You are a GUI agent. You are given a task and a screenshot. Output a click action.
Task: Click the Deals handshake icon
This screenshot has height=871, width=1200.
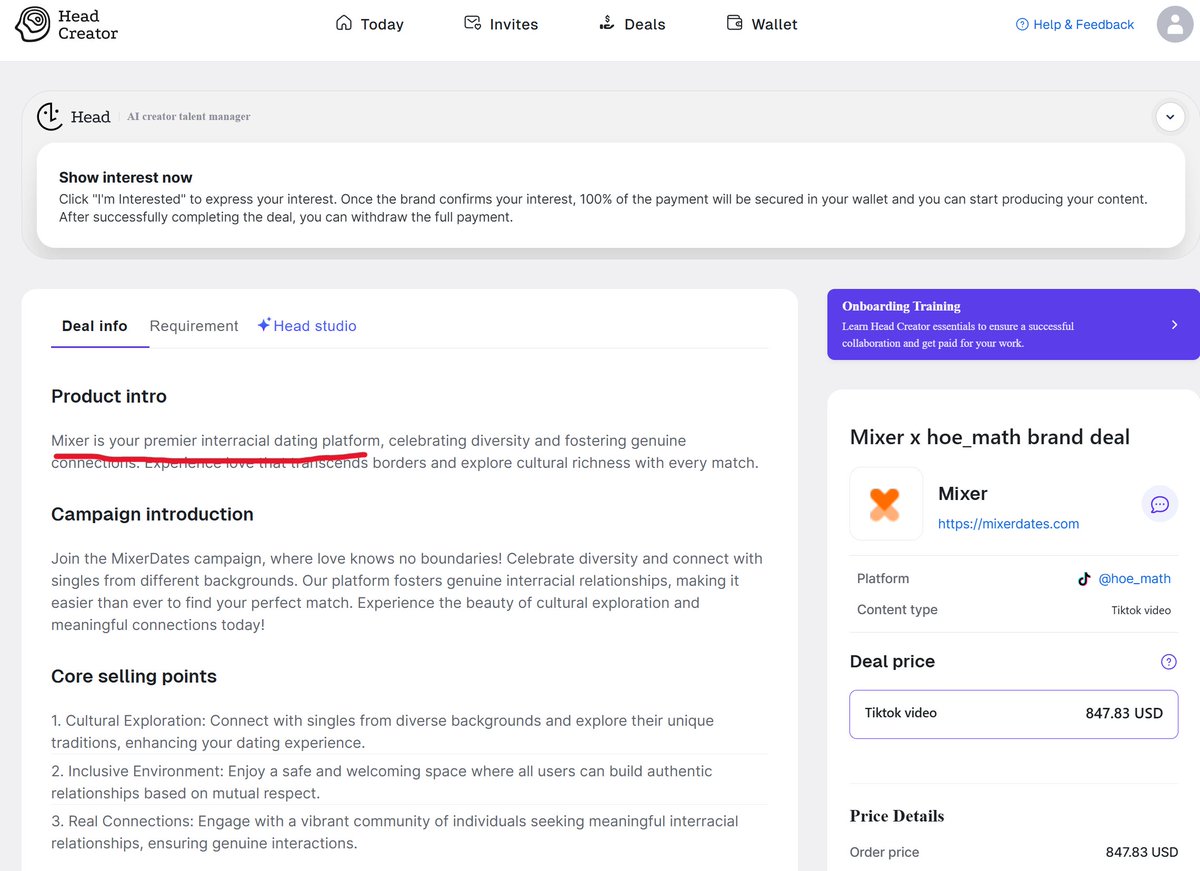click(x=607, y=23)
